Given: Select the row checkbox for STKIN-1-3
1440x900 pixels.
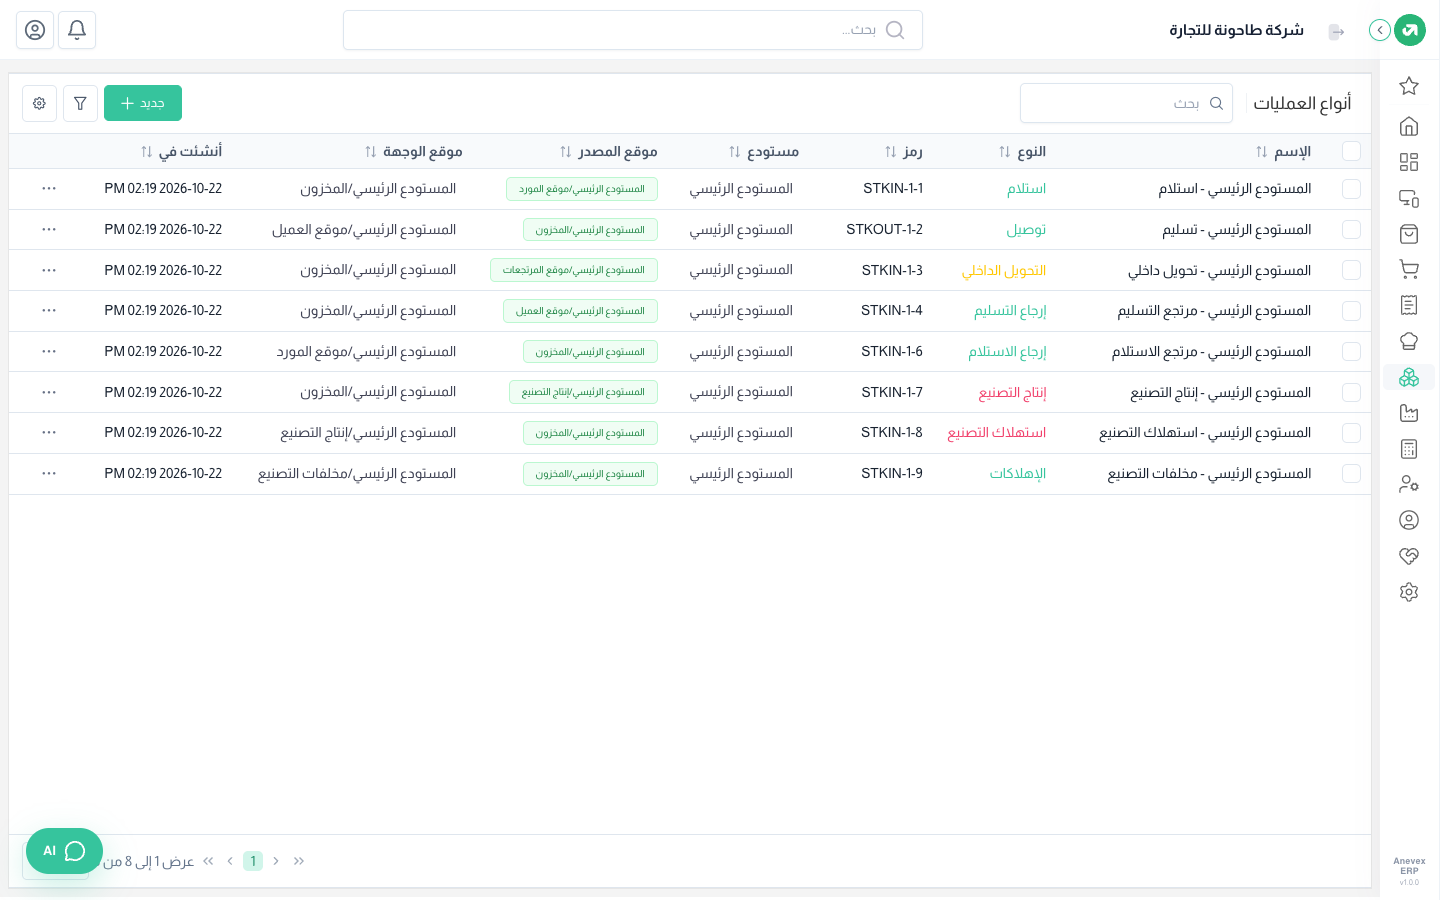Looking at the screenshot, I should [x=1352, y=270].
